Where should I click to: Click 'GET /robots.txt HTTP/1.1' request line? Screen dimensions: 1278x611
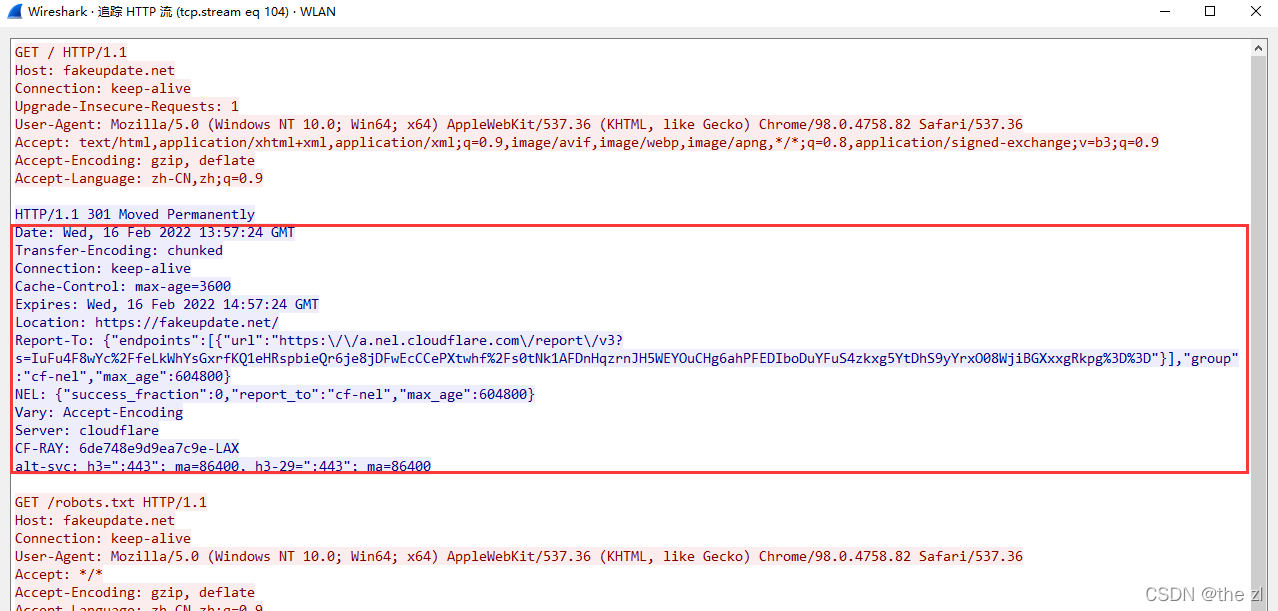click(111, 502)
